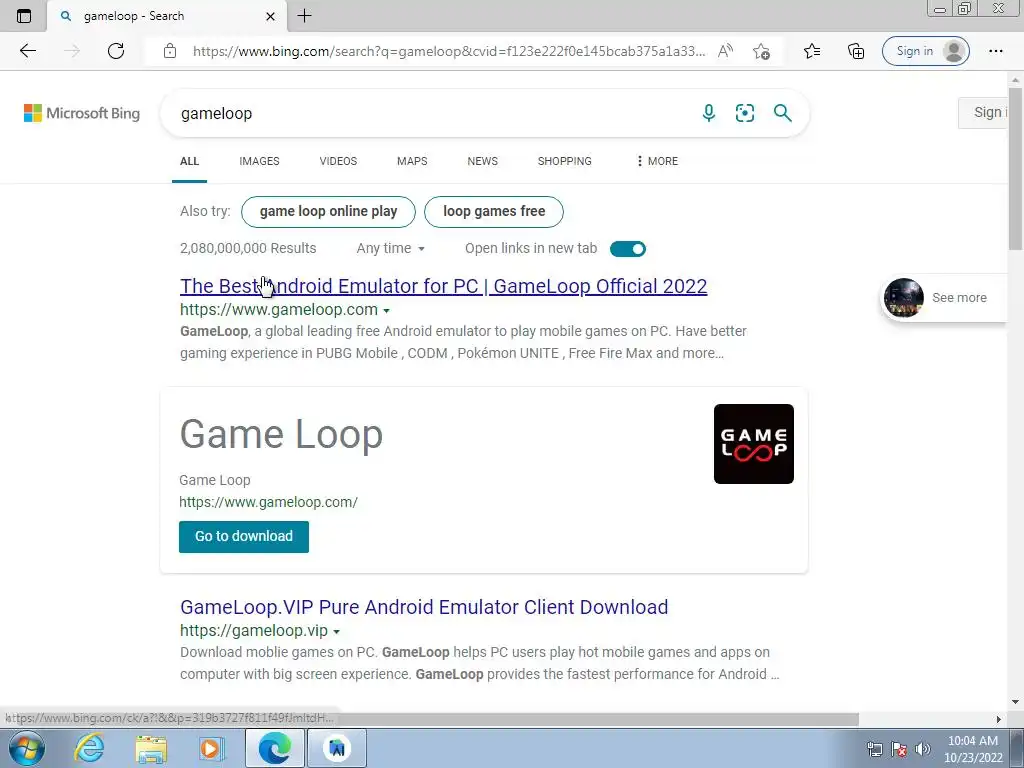The image size is (1024, 768).
Task: Switch to the VIDEOS tab
Action: coord(338,161)
